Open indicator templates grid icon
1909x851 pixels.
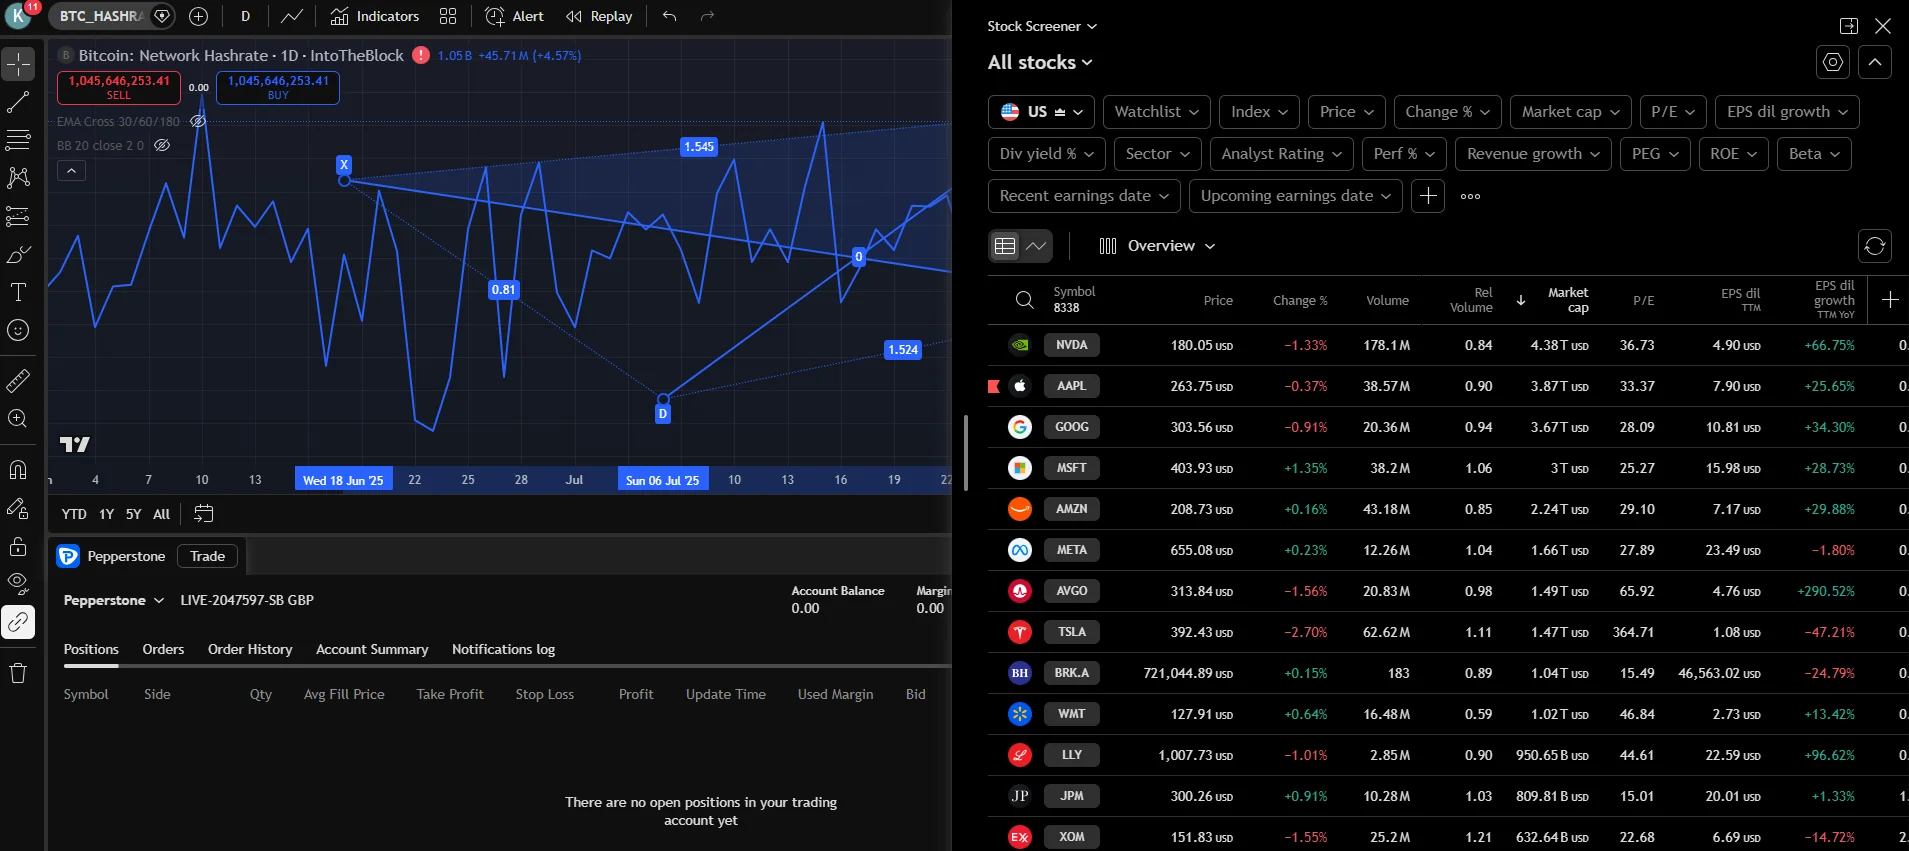[x=448, y=16]
